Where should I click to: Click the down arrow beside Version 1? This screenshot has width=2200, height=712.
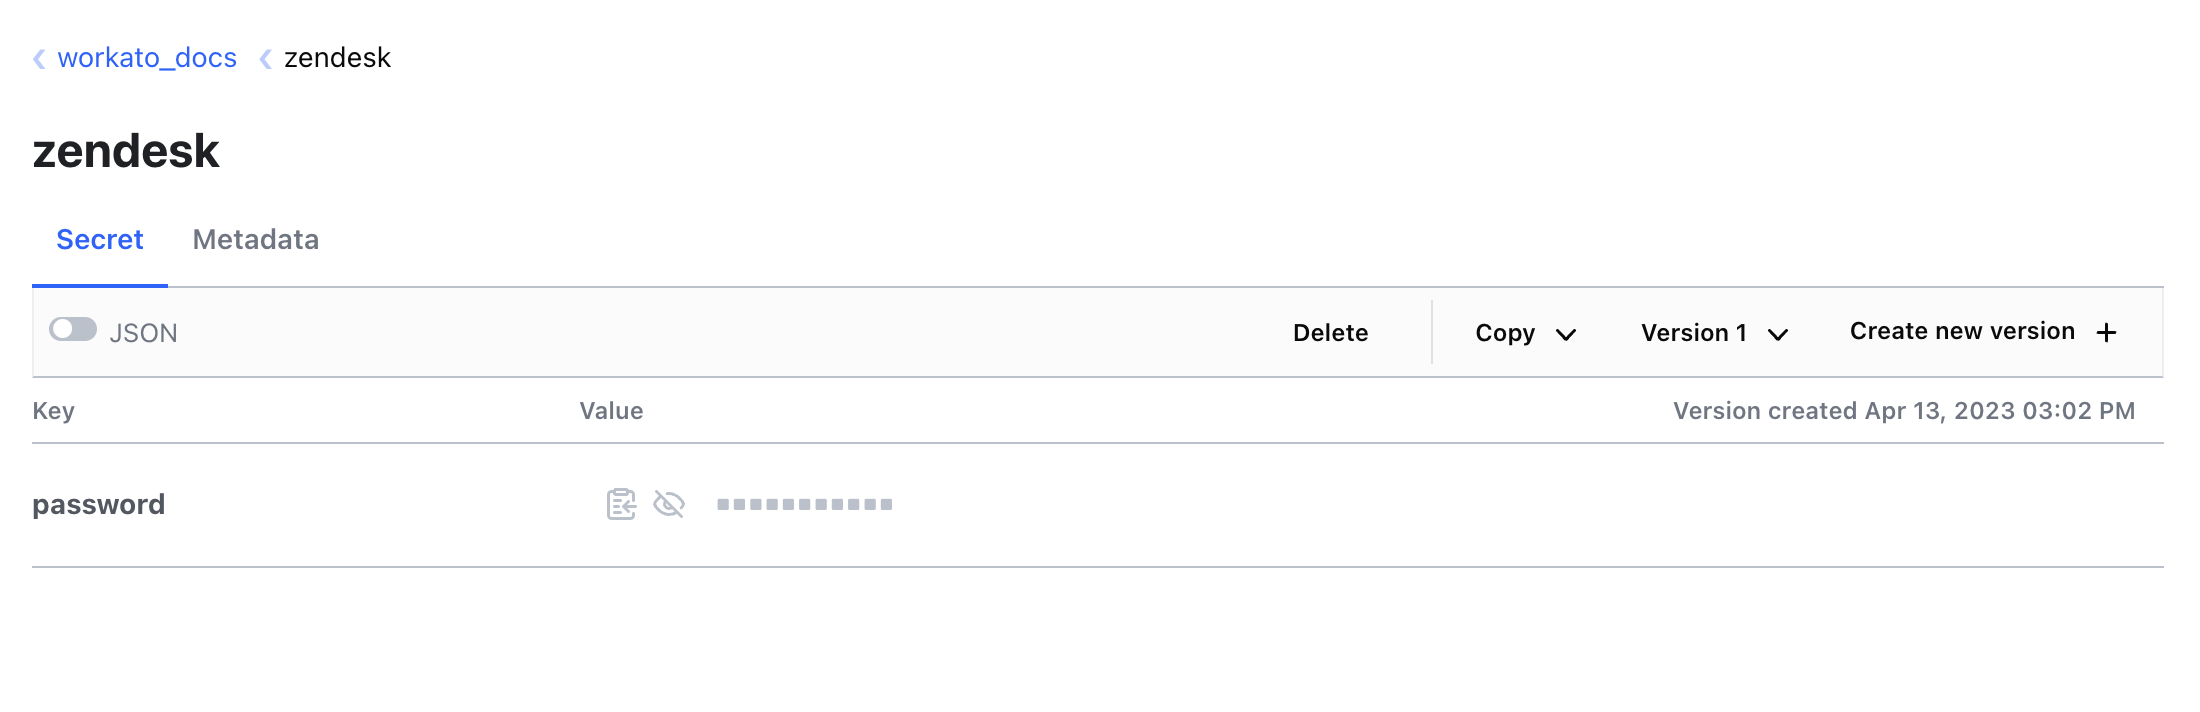click(x=1778, y=334)
